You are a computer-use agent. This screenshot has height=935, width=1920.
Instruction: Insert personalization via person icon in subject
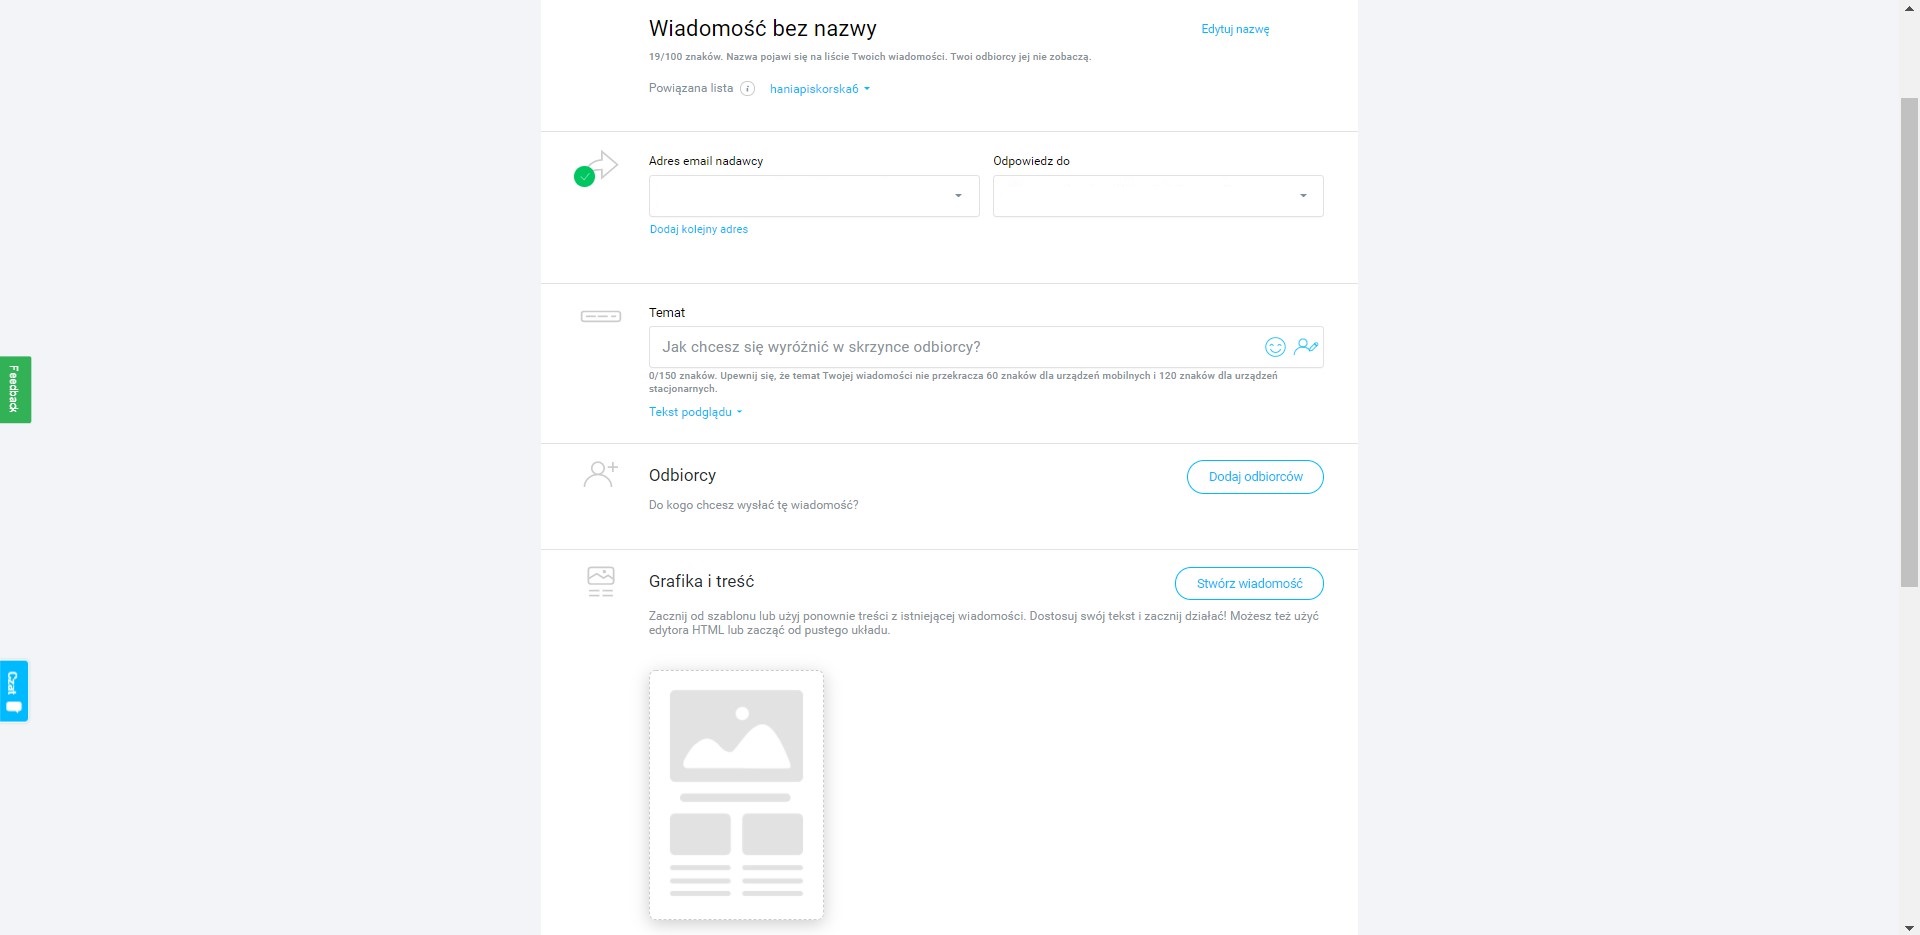pos(1306,347)
